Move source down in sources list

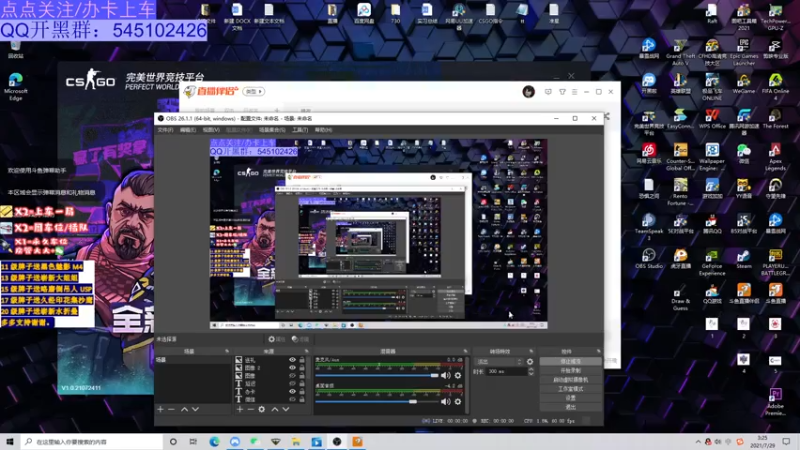[286, 409]
